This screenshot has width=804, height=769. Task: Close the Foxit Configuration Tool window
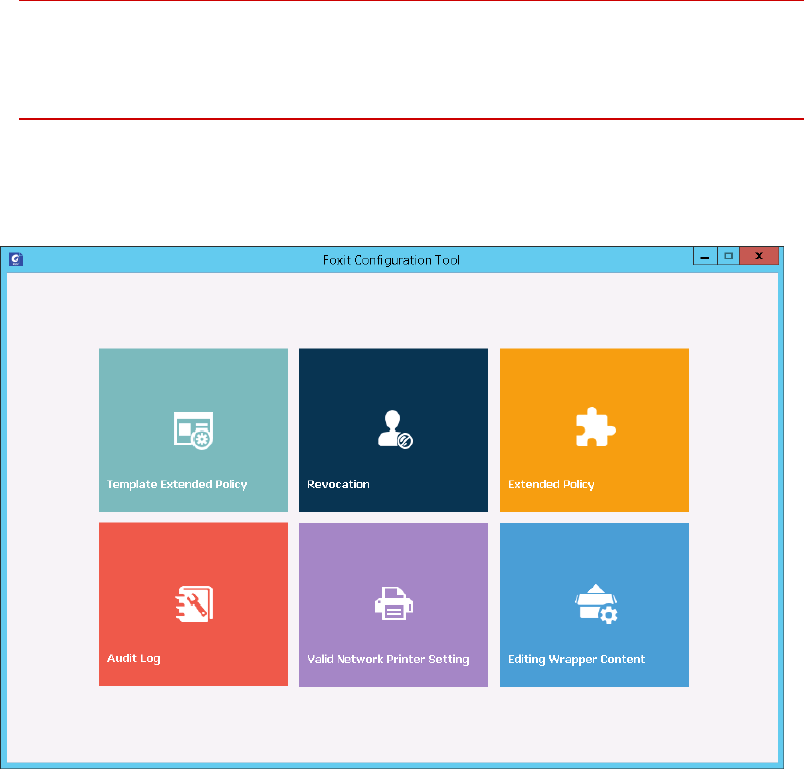tap(759, 256)
